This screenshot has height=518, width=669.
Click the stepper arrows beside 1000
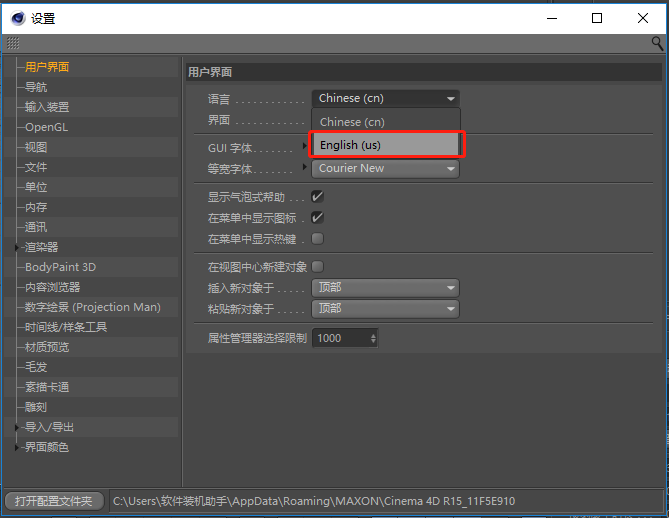click(373, 338)
